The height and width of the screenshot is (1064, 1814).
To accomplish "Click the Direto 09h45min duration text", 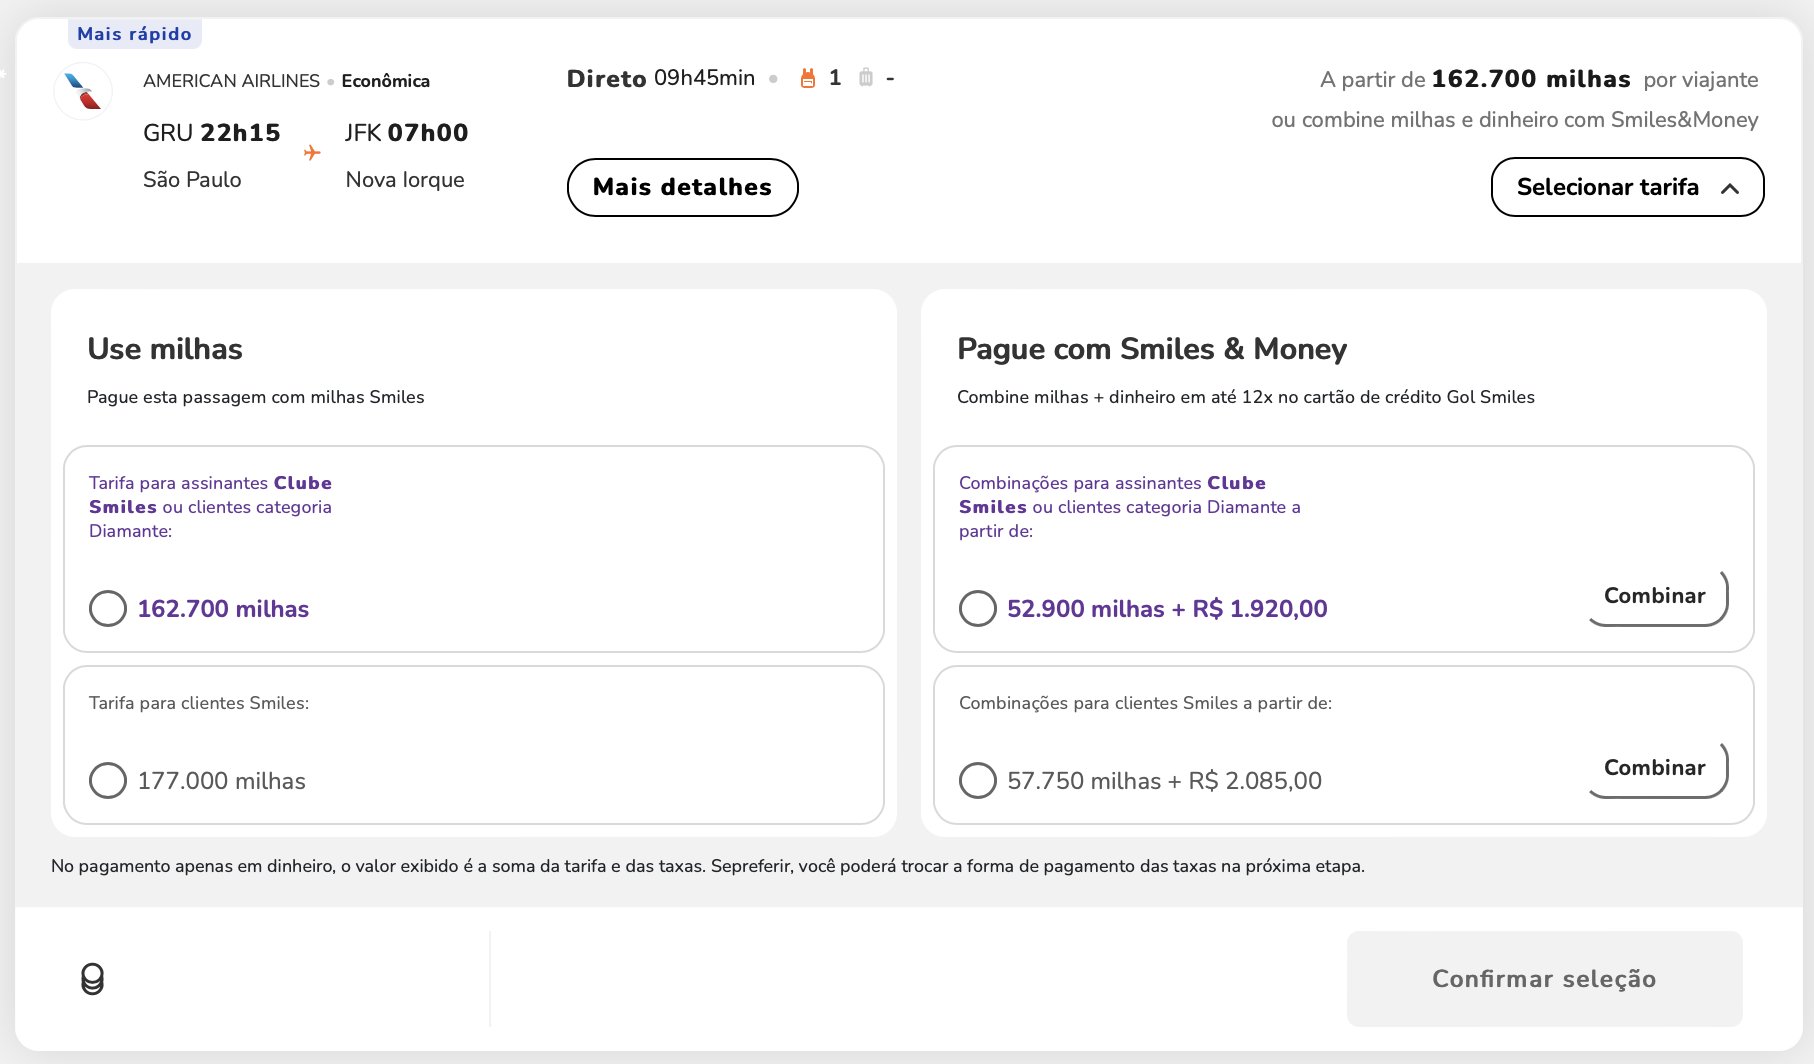I will (661, 78).
